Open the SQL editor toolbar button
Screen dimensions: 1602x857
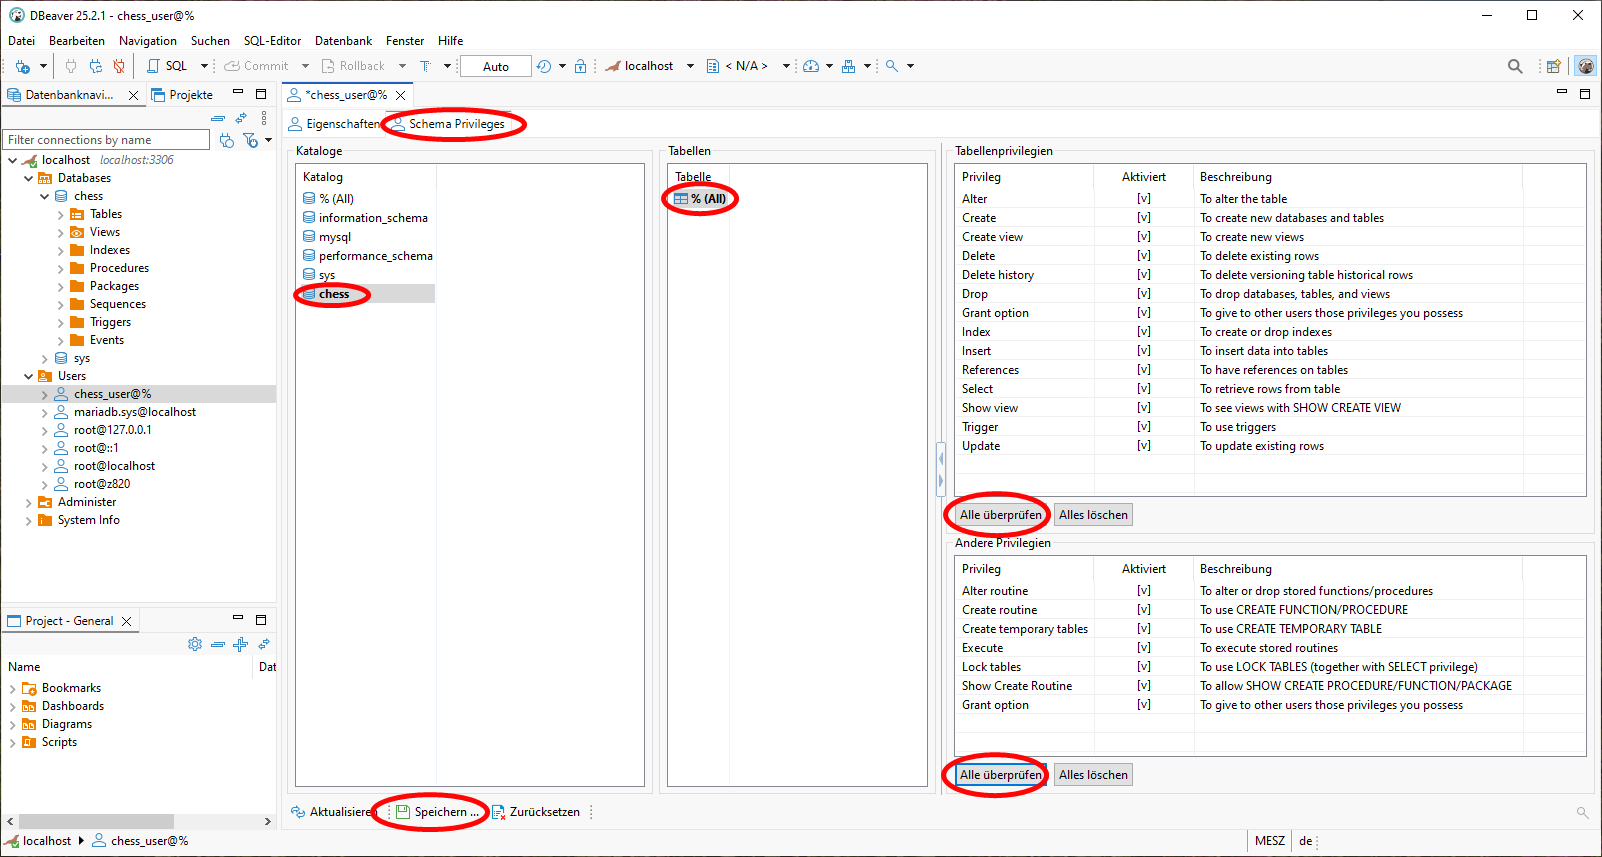click(168, 66)
